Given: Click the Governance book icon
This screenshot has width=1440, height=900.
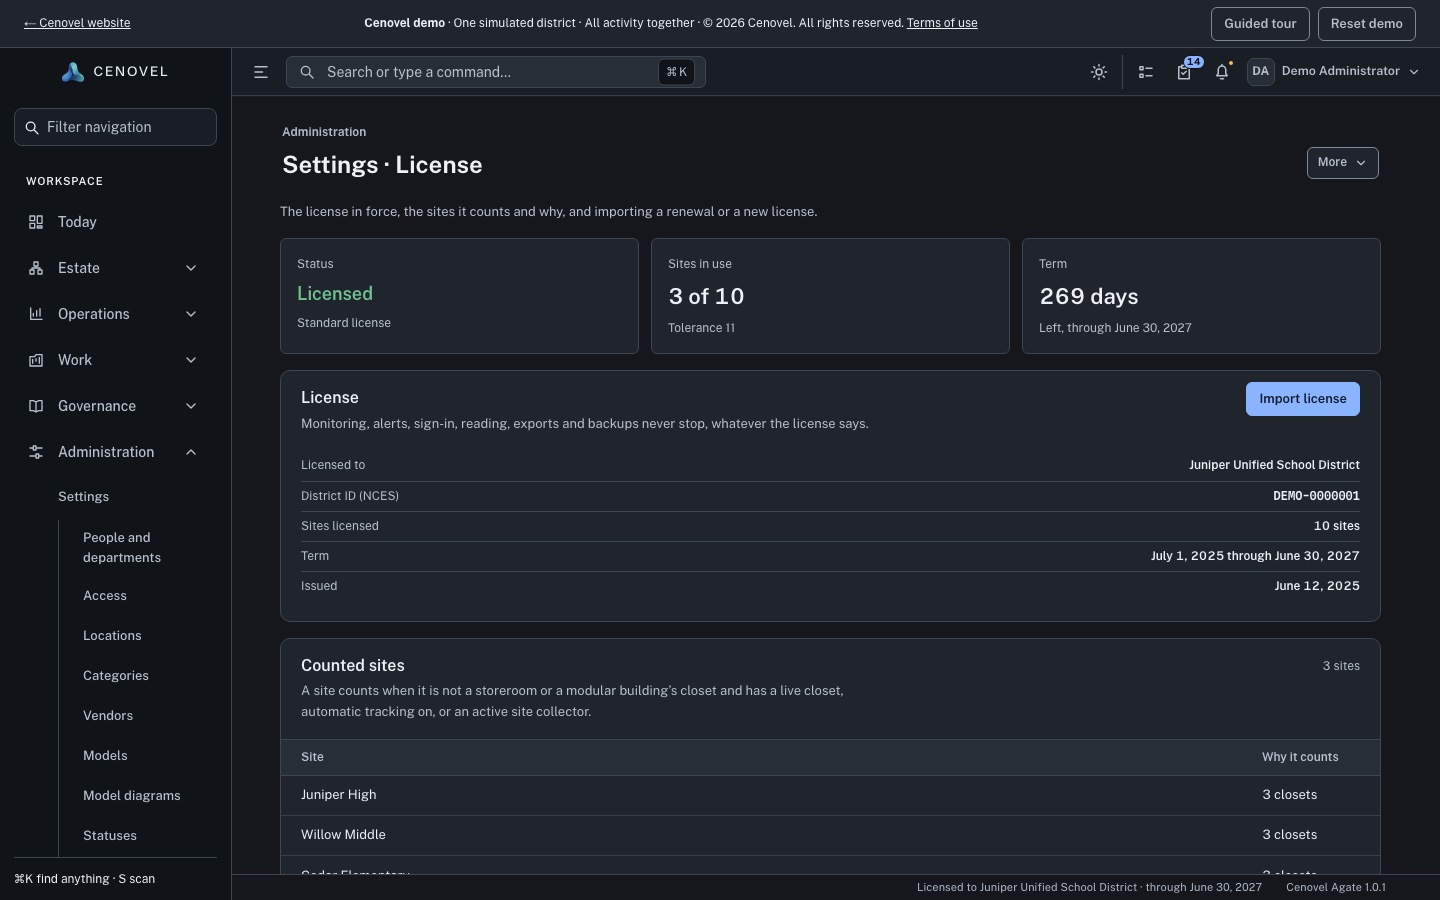Looking at the screenshot, I should point(36,406).
